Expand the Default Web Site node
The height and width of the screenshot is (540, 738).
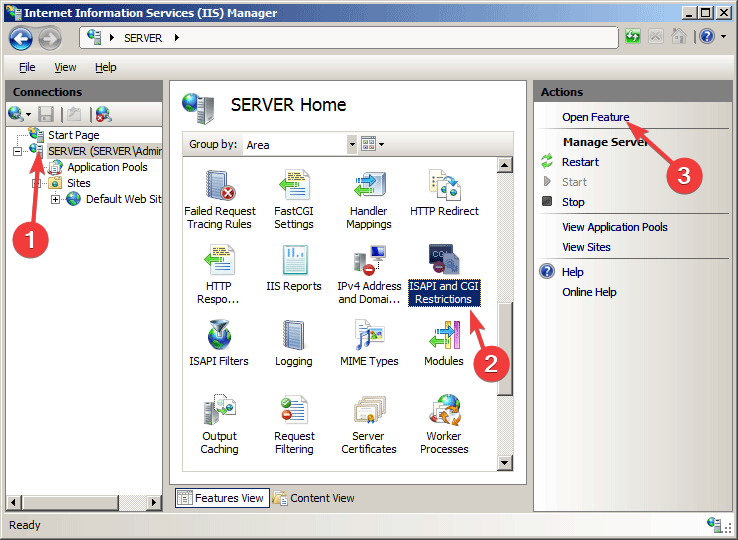[56, 200]
